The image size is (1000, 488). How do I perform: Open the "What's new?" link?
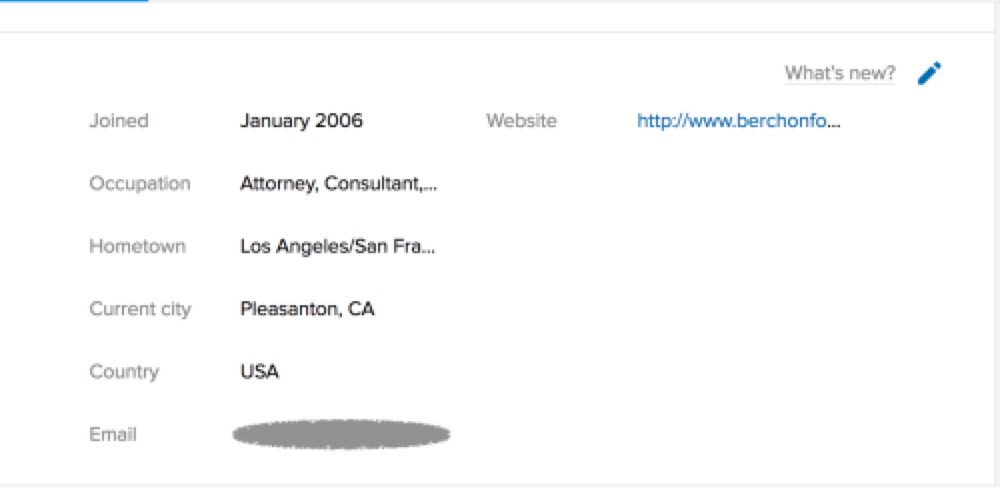tap(839, 73)
